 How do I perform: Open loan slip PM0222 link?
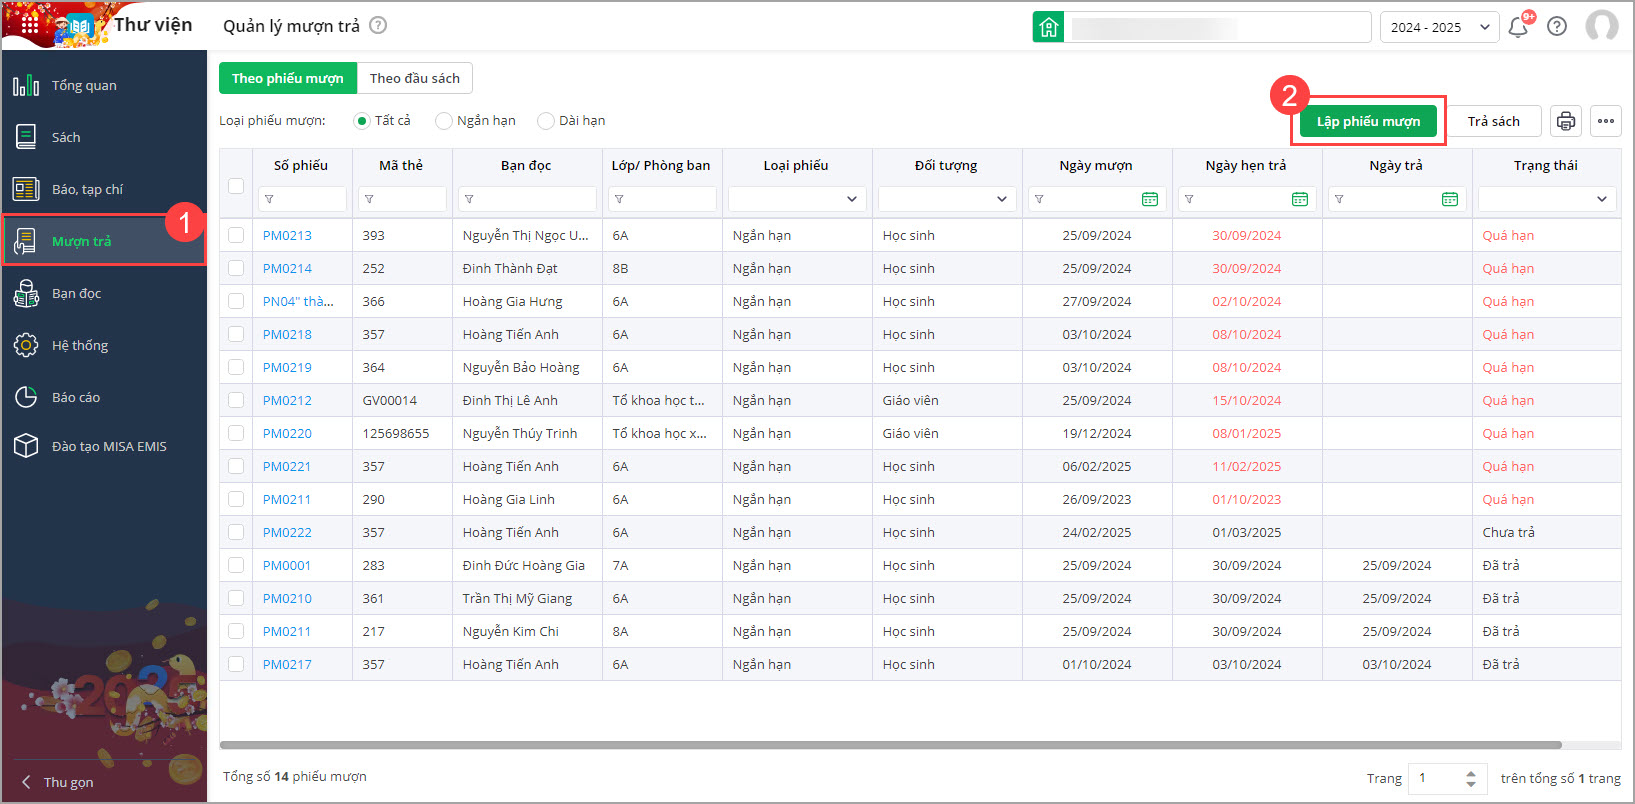[287, 532]
